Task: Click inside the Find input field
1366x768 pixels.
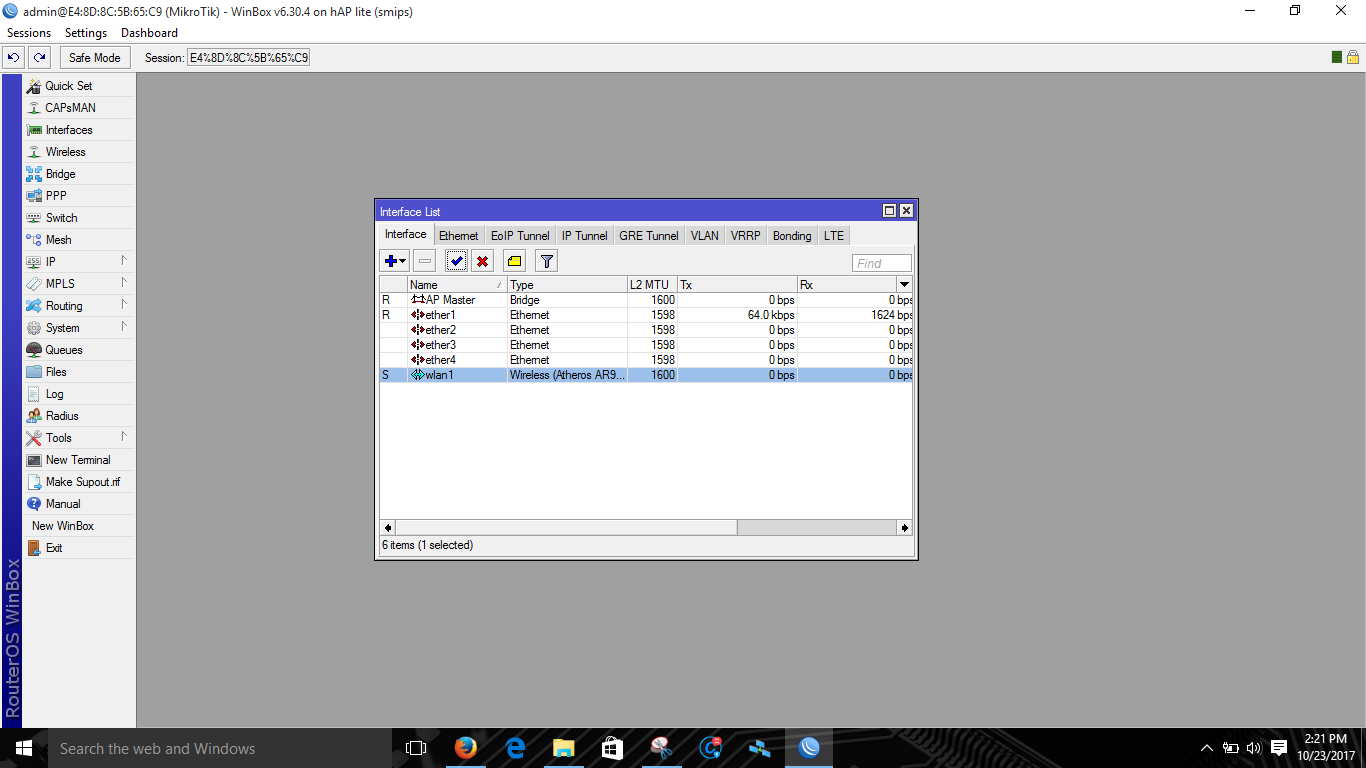Action: point(880,262)
